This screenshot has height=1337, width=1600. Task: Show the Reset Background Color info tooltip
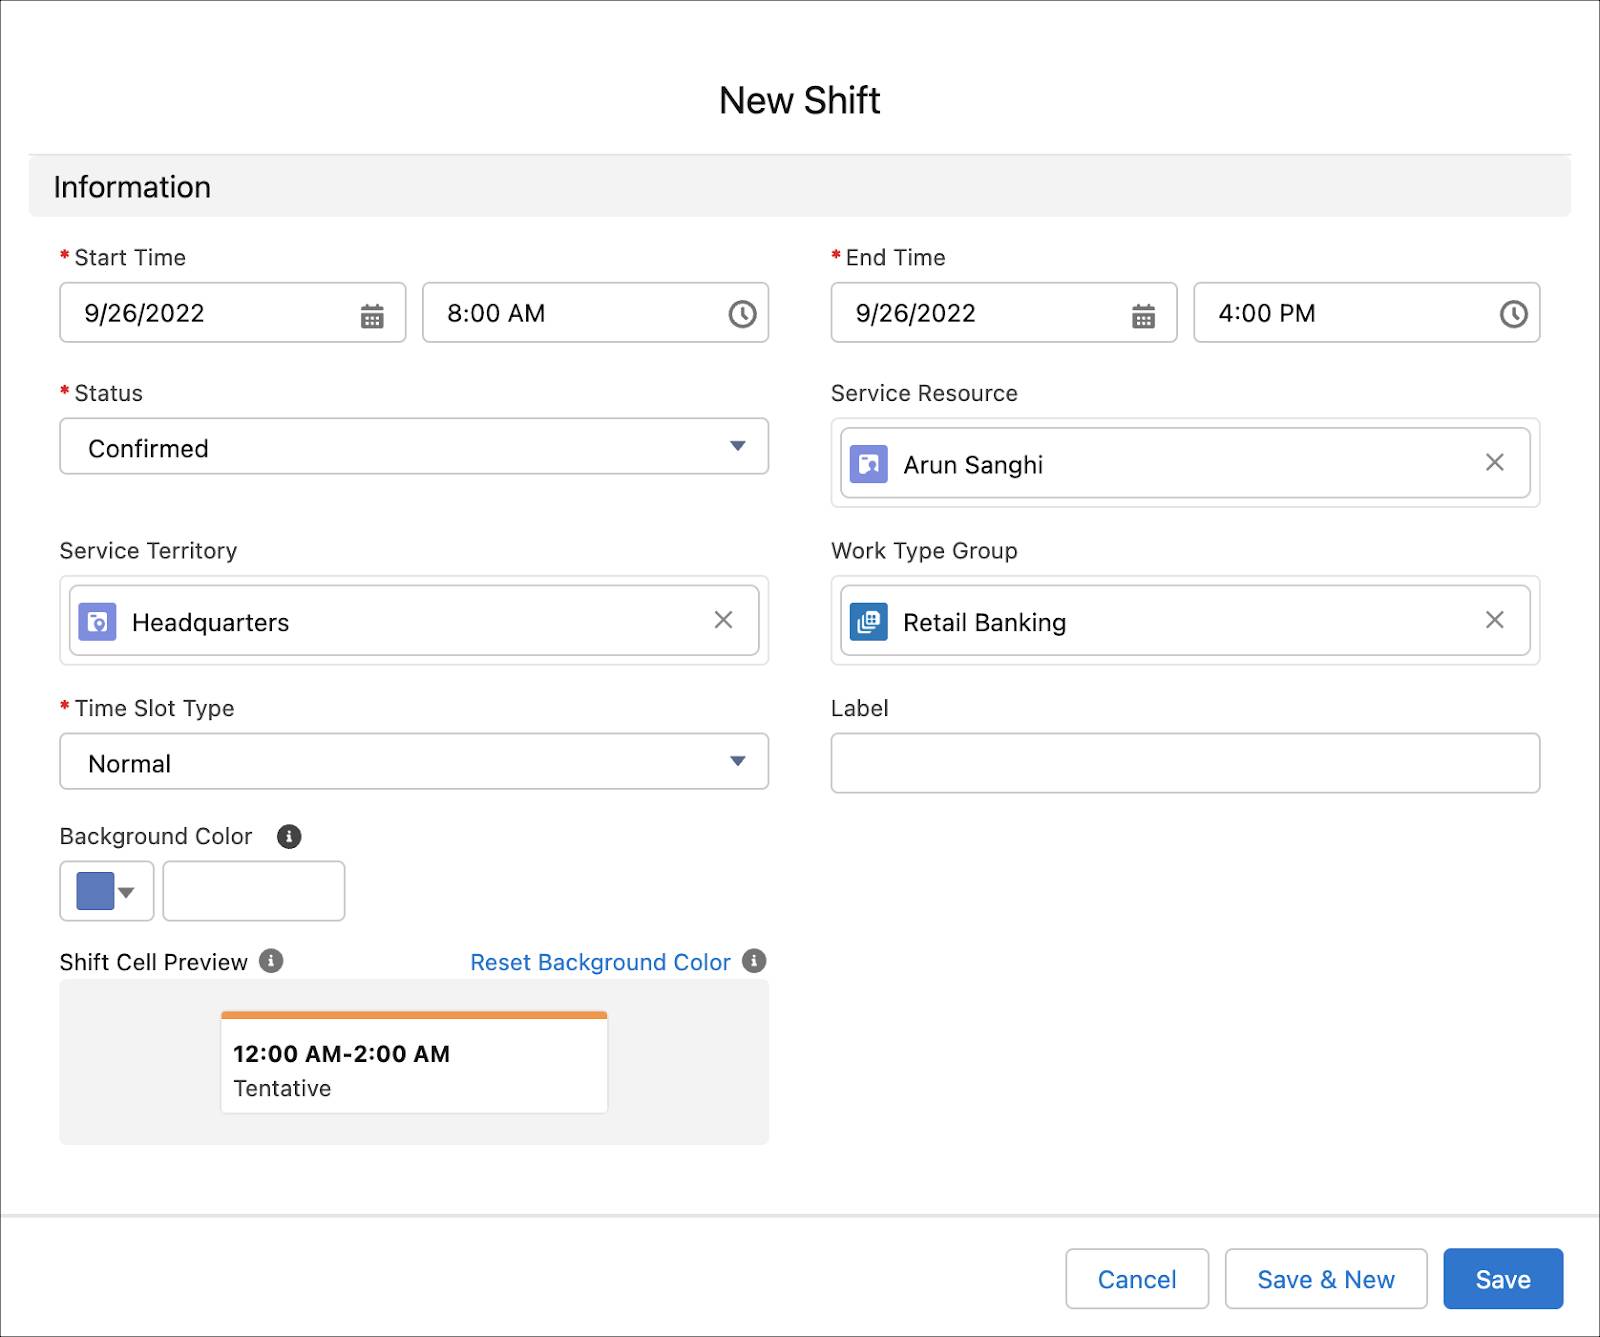[756, 961]
